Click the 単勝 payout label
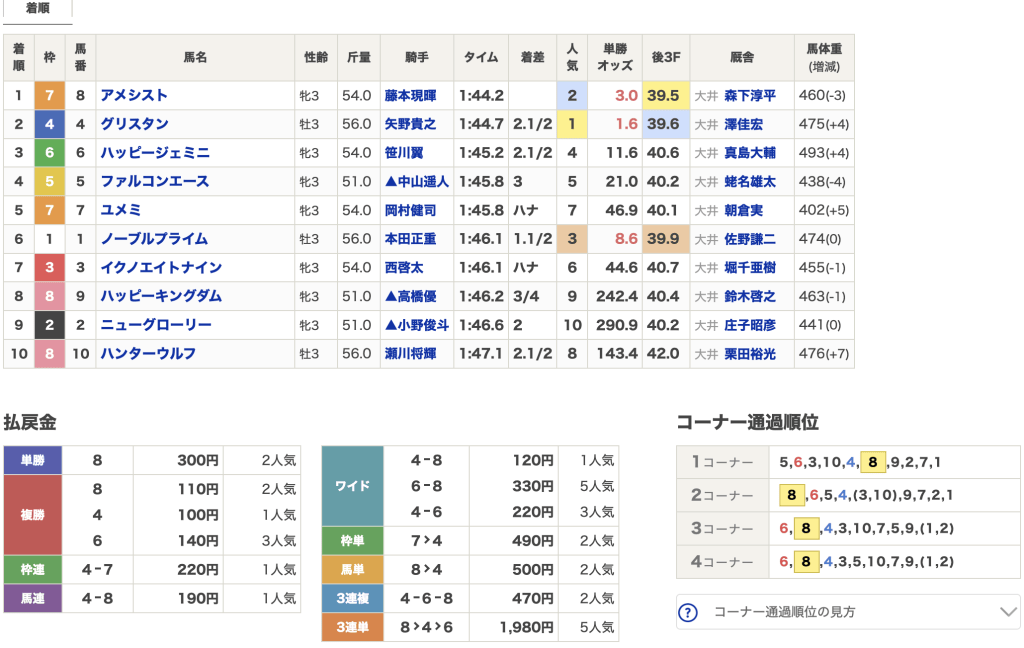Image resolution: width=1024 pixels, height=648 pixels. point(33,461)
